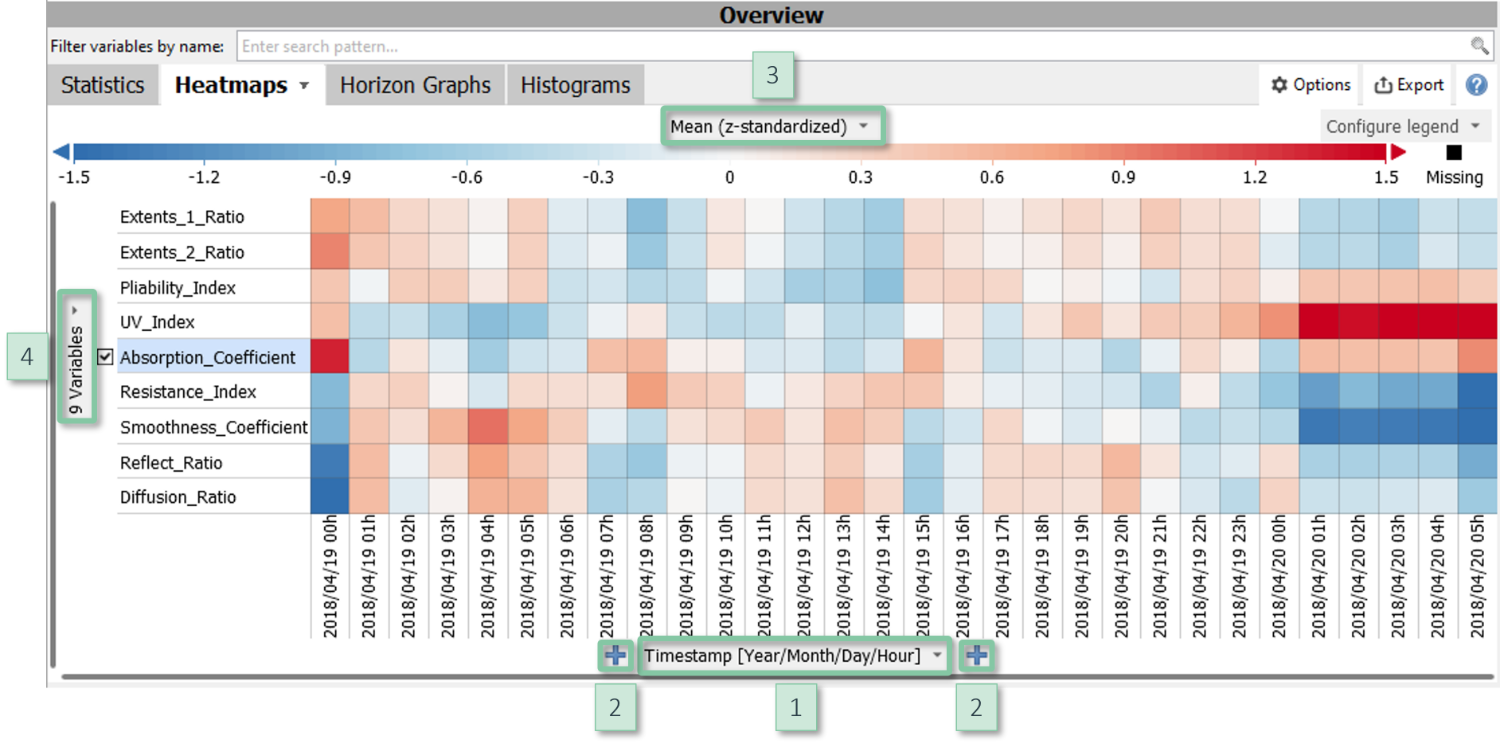Expand the Configure legend dropdown

click(1403, 127)
